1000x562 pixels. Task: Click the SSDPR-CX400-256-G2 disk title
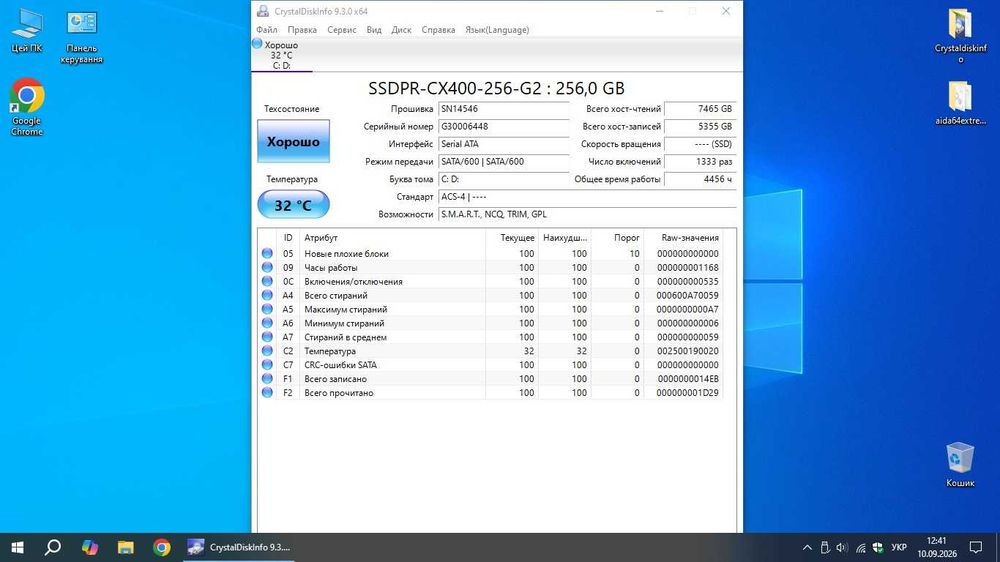point(496,88)
